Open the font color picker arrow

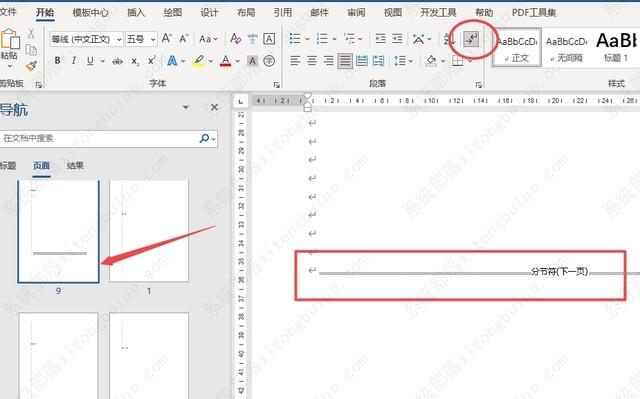(238, 61)
